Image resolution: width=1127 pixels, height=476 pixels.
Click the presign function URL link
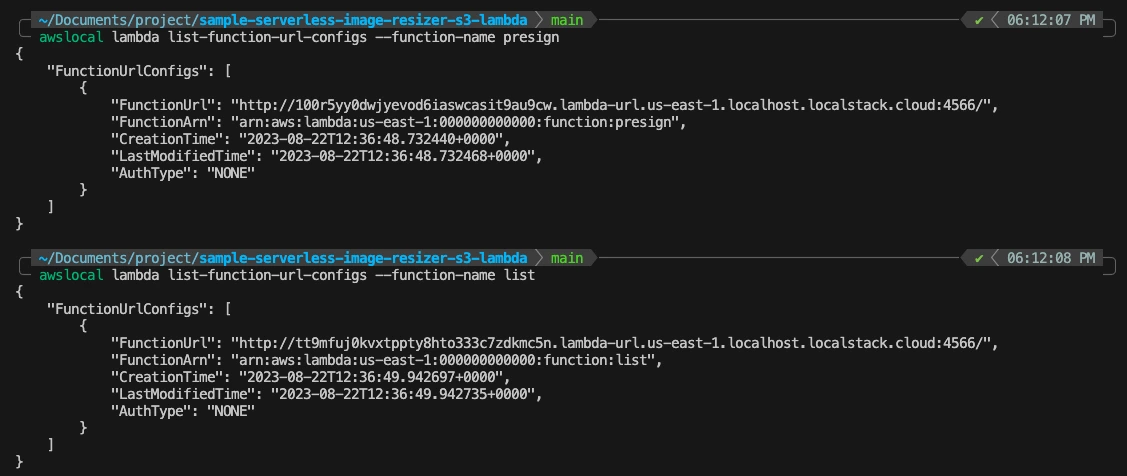point(614,105)
